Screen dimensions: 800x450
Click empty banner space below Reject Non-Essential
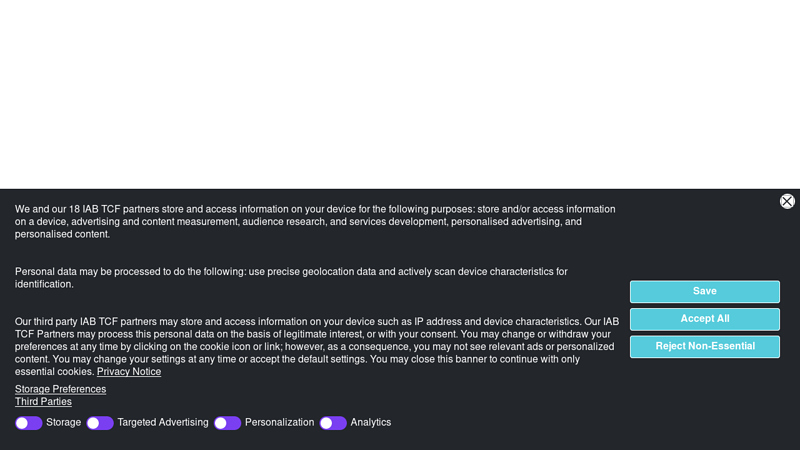pos(705,403)
